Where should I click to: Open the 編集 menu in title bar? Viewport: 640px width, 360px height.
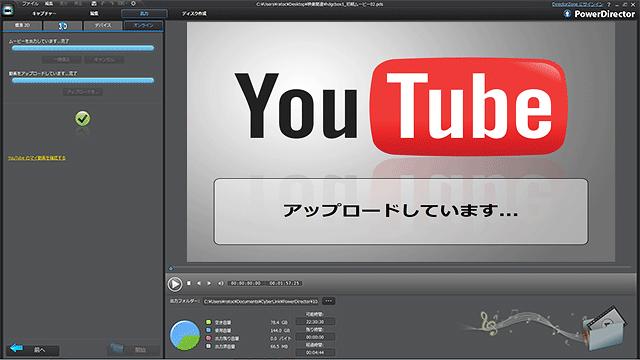click(49, 4)
